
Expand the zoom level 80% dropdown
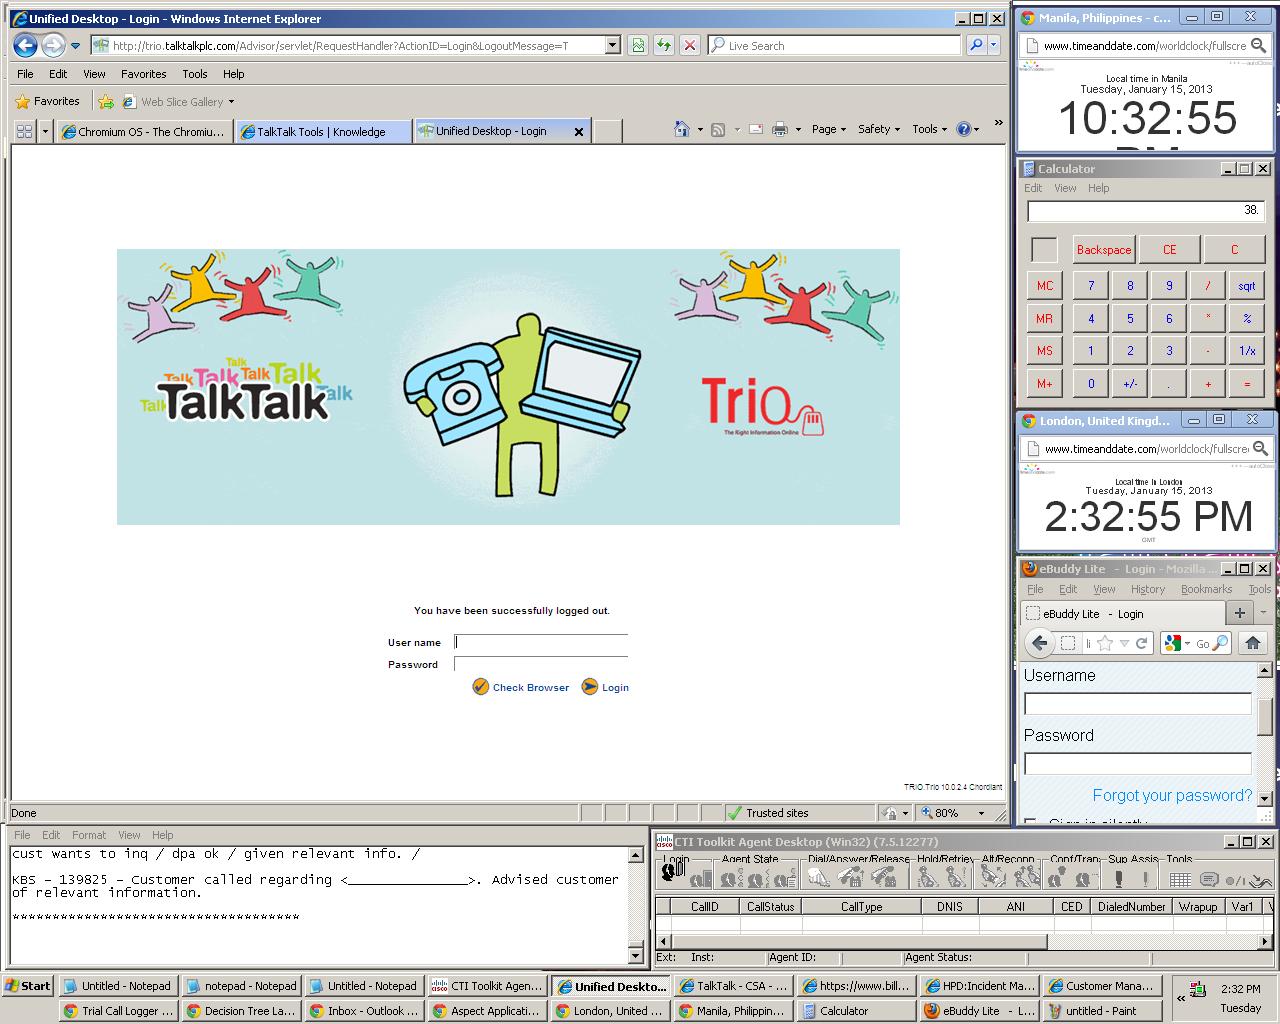tap(981, 813)
